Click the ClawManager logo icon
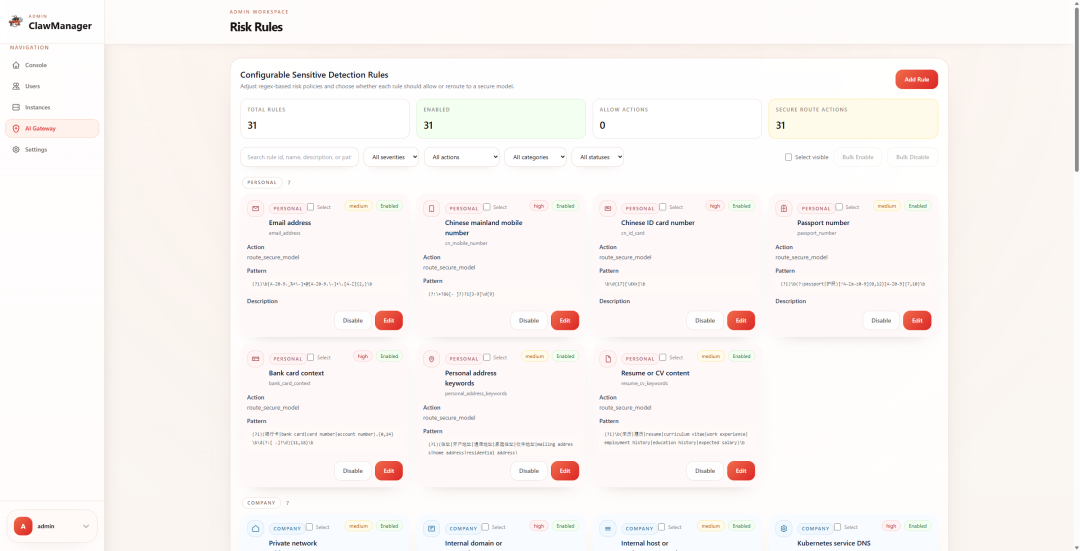1080x551 pixels. tap(16, 22)
